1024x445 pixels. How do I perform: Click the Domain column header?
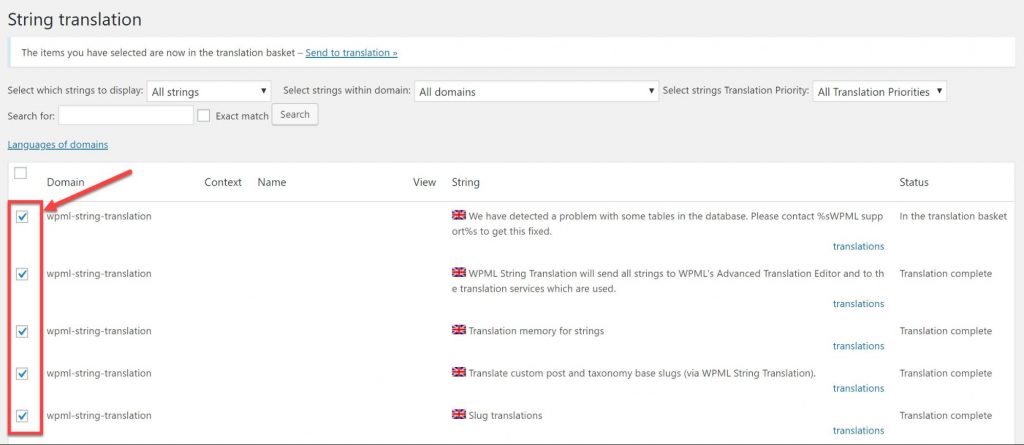pyautogui.click(x=65, y=182)
